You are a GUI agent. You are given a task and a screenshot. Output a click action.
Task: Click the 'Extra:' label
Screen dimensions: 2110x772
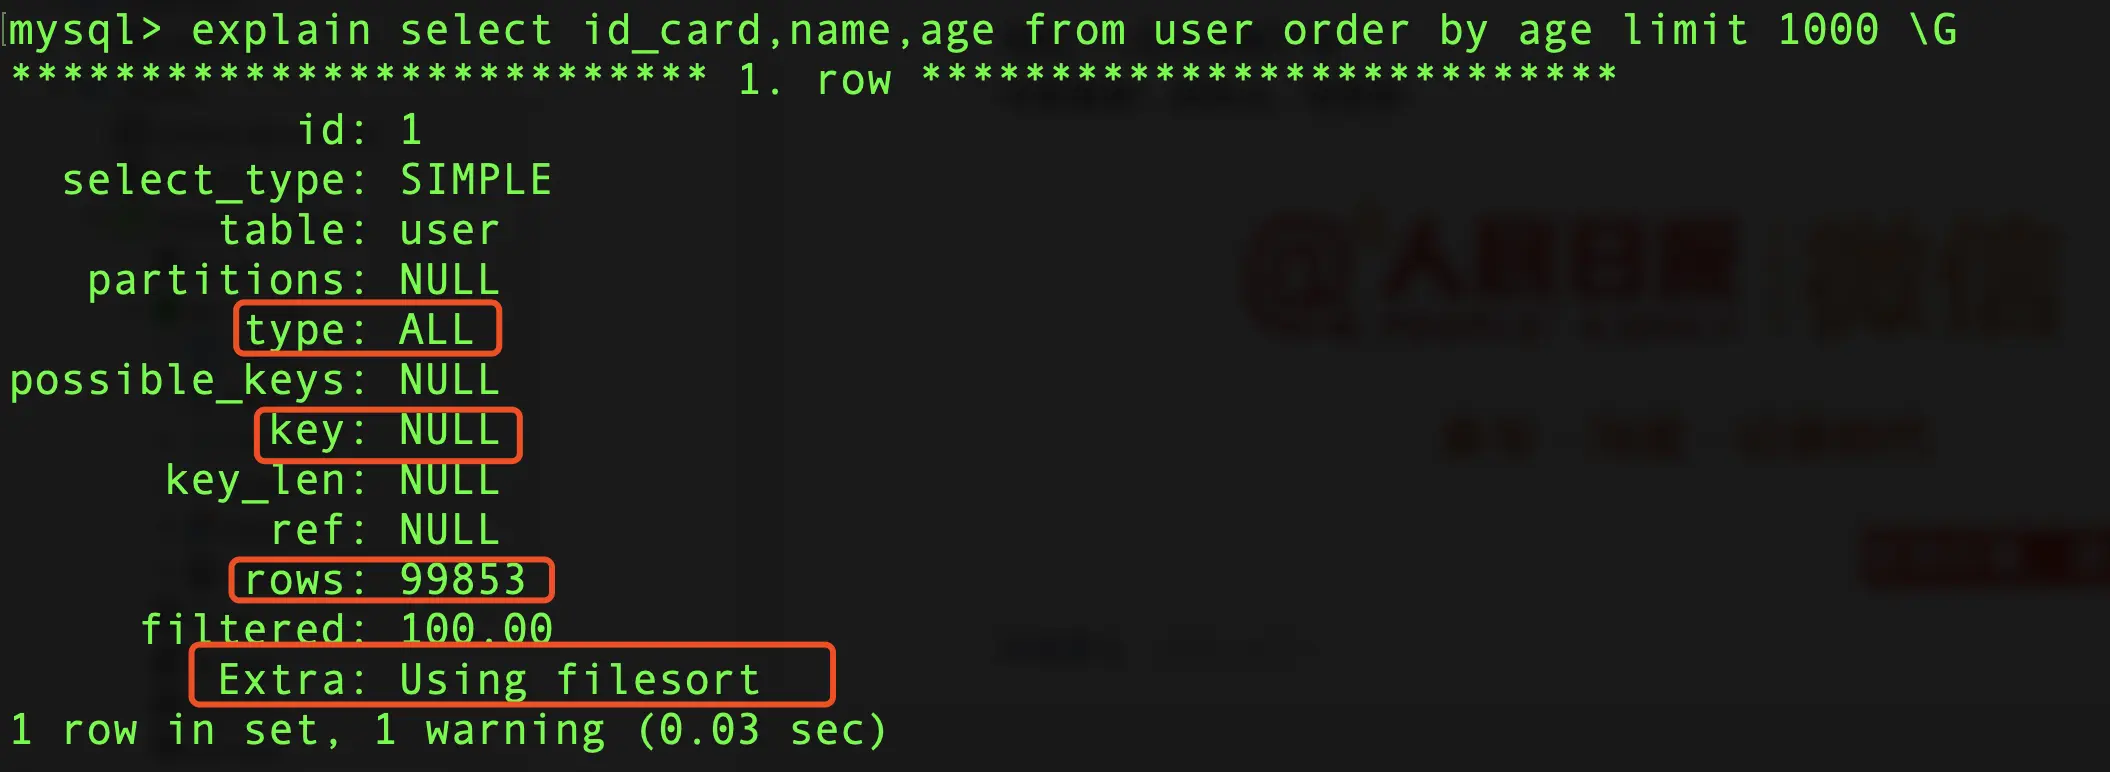tap(282, 680)
